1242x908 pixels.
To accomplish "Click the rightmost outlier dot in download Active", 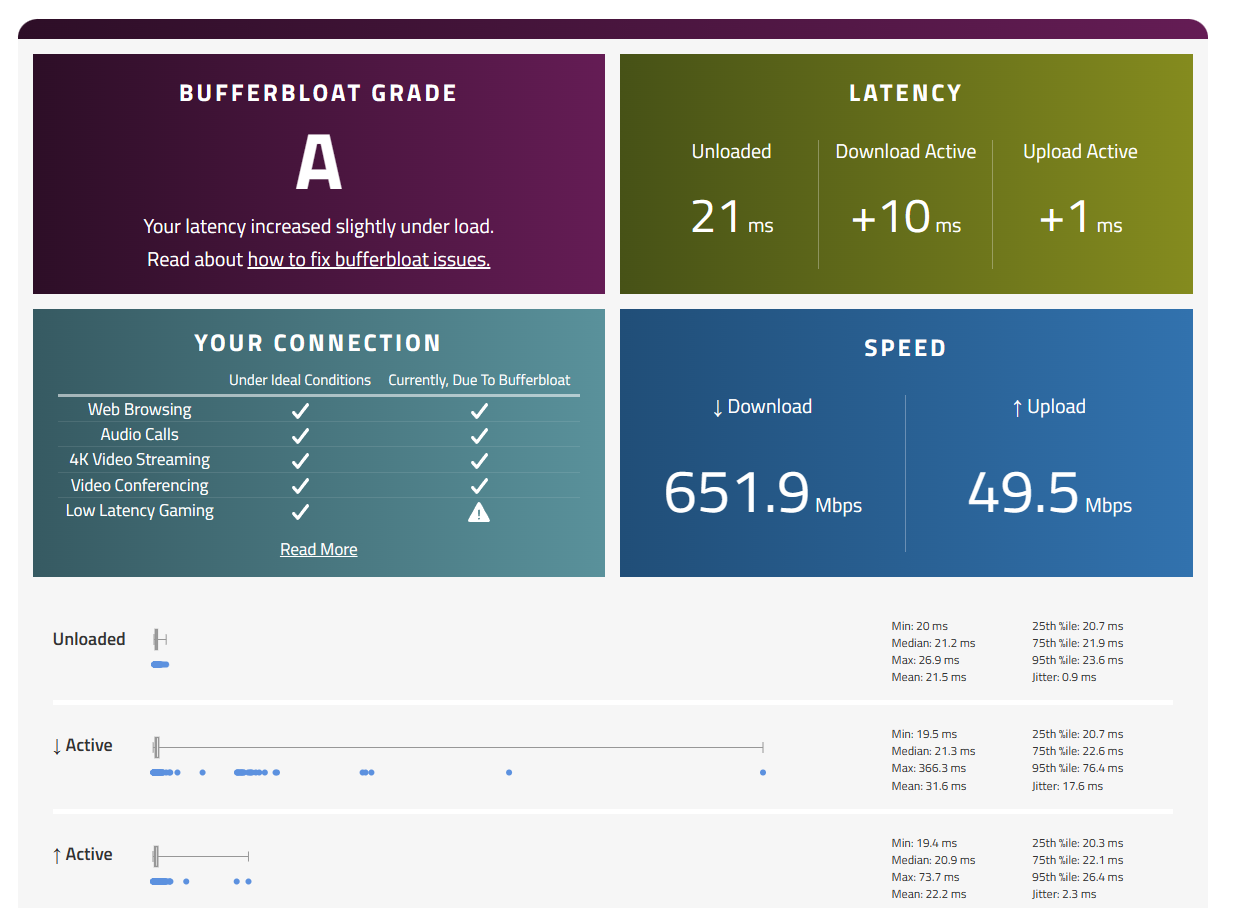I will coord(763,772).
